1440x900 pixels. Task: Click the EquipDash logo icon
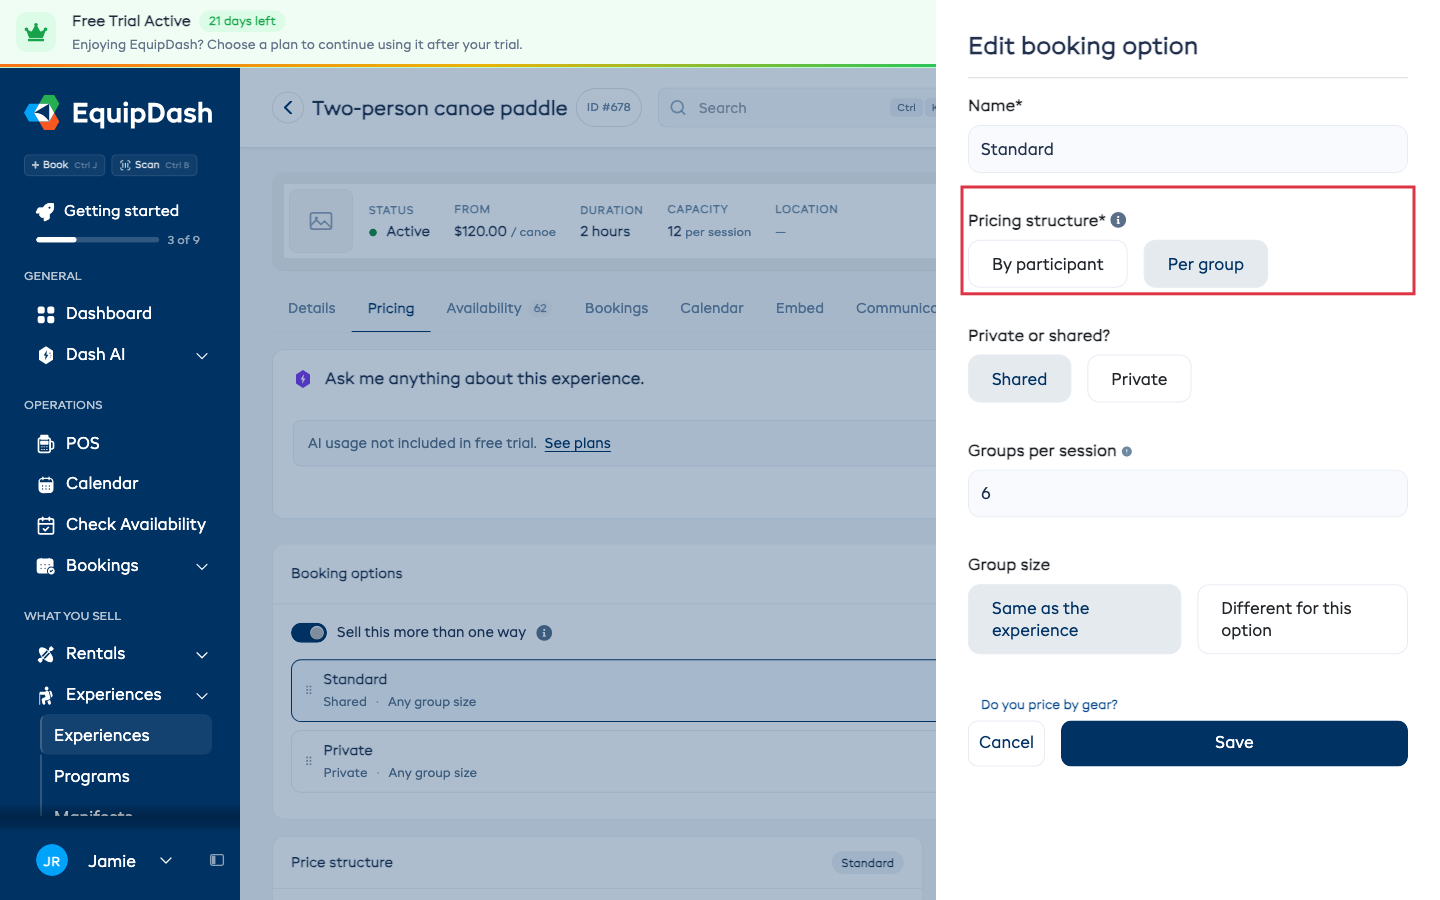pos(42,113)
